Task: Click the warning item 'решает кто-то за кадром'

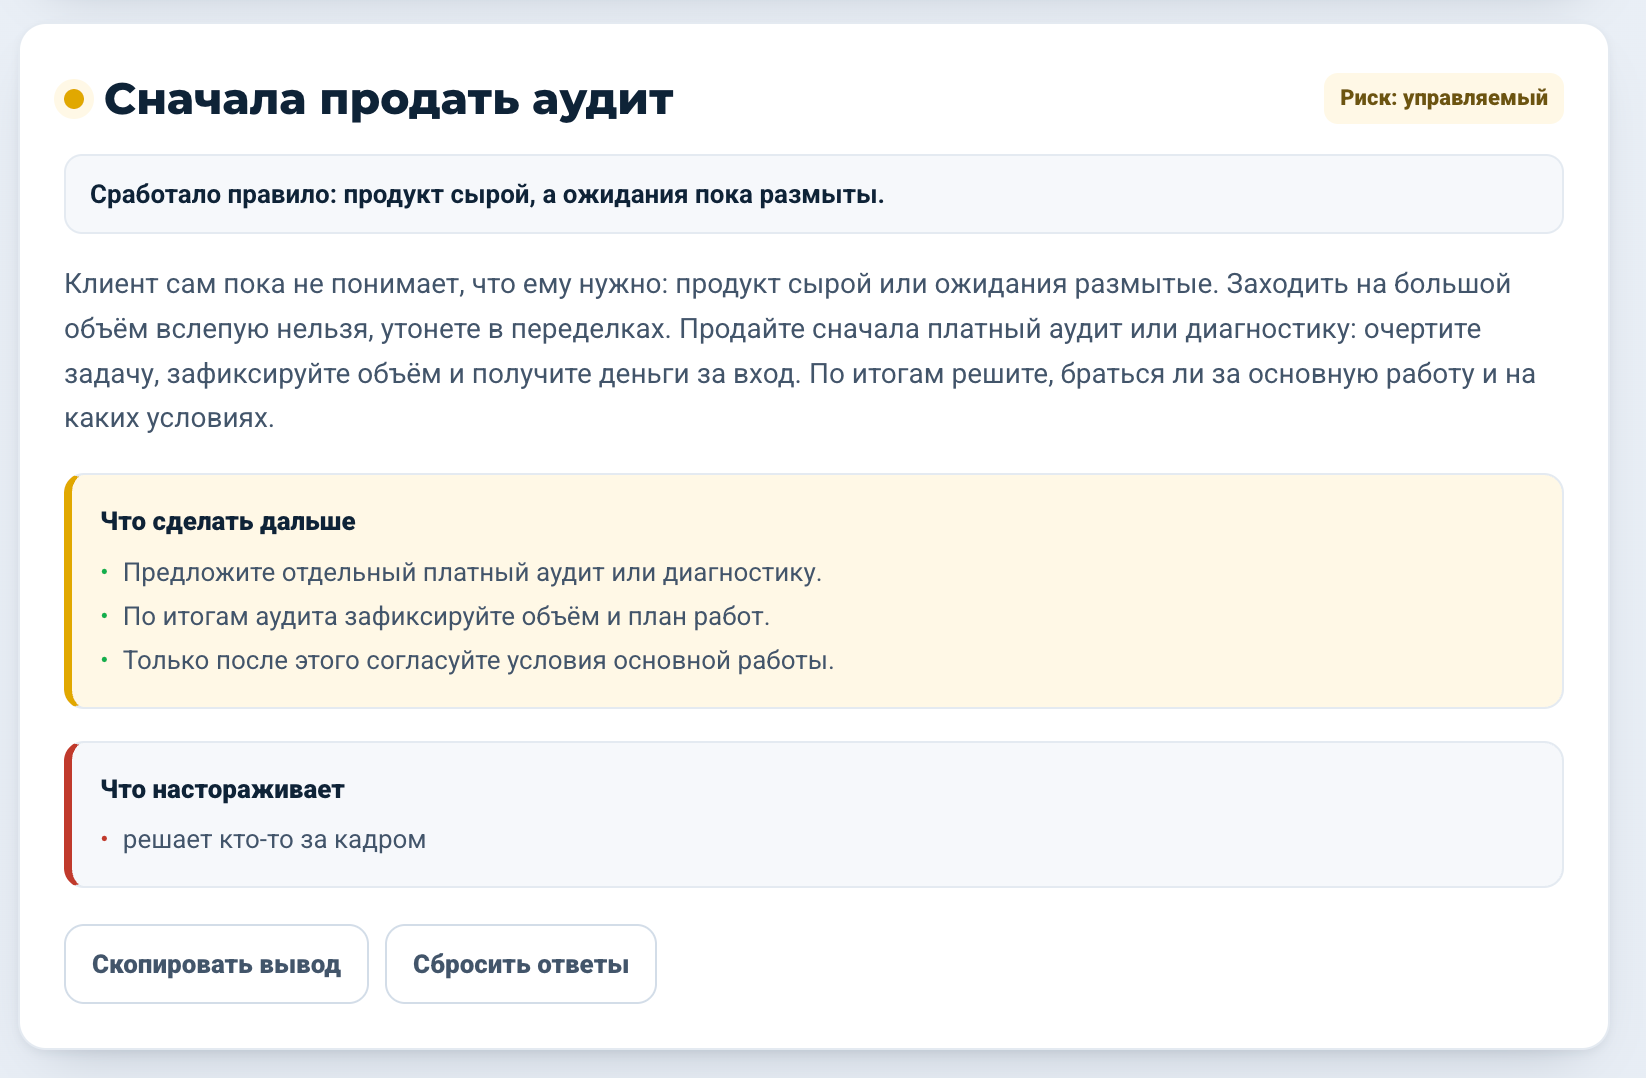Action: tap(274, 839)
